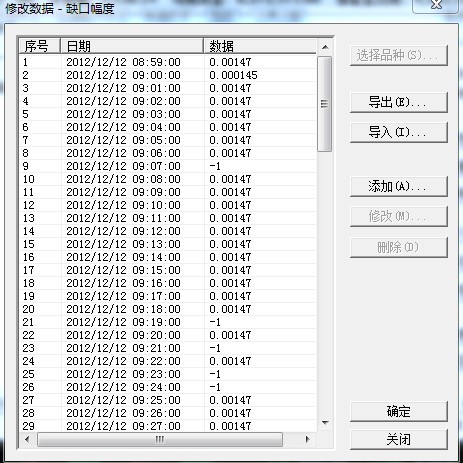Click sequence number 20 cell
The width and height of the screenshot is (463, 463).
(28, 309)
